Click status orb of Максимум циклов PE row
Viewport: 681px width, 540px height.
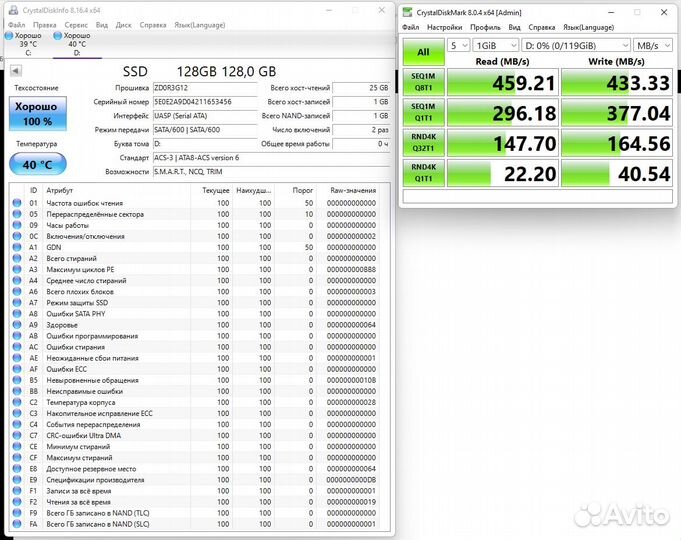tap(17, 269)
